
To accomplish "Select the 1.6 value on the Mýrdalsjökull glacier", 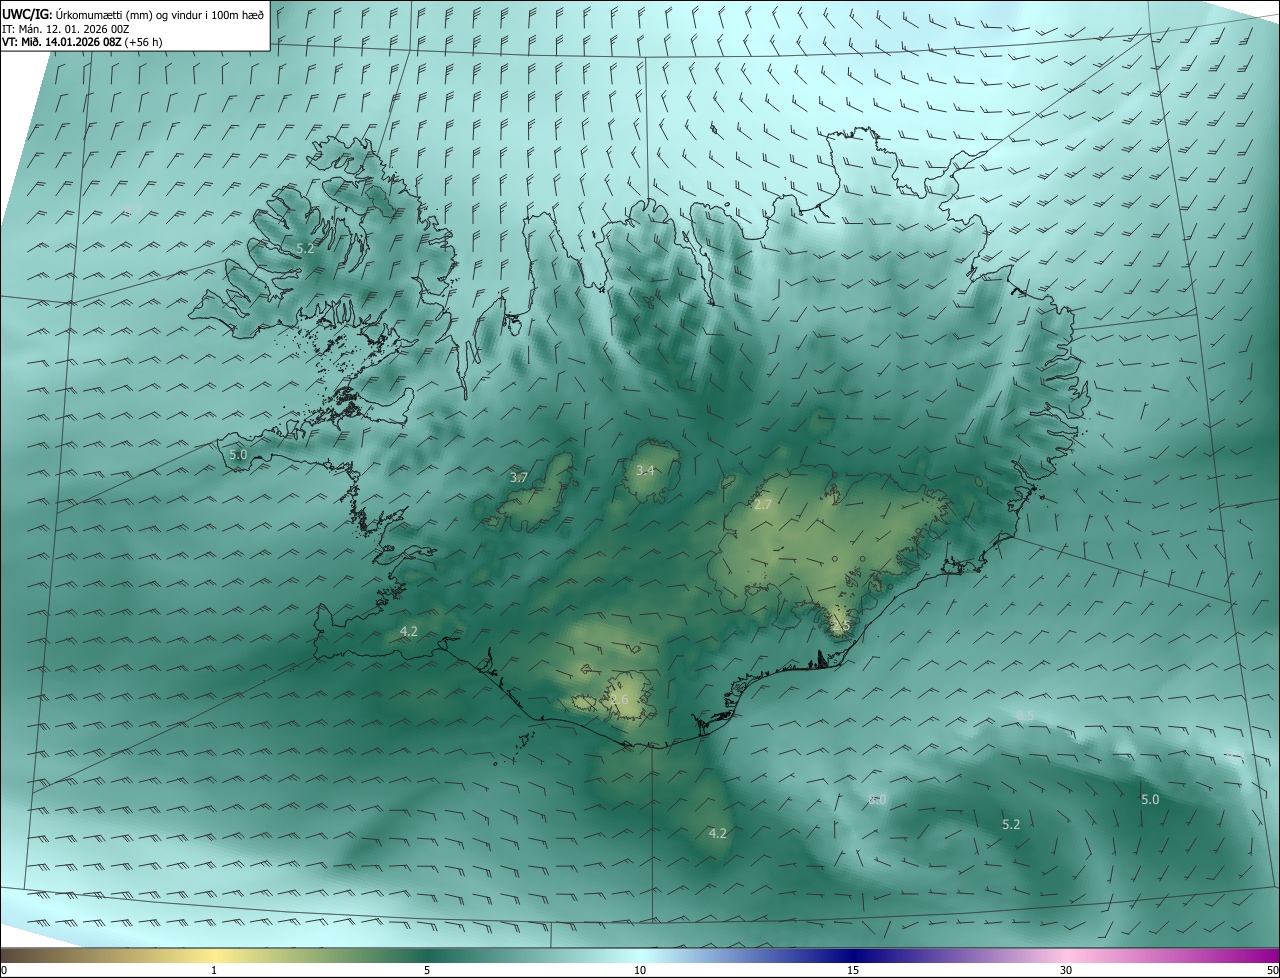I will 619,700.
